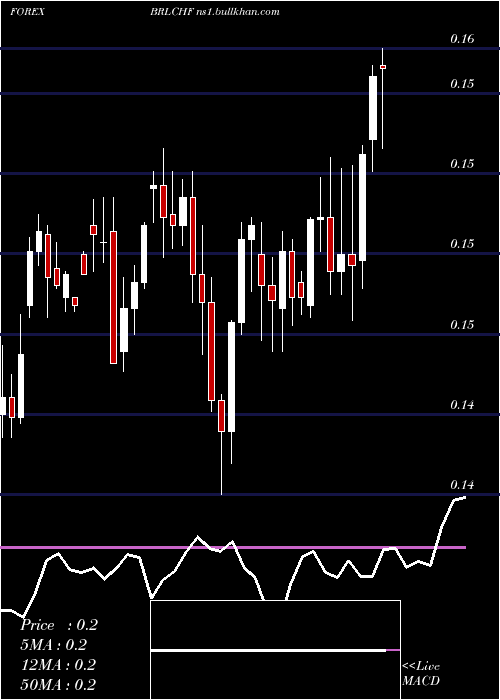Click the '12MA : 0.2' readout
Viewport: 500px width, 700px height.
click(58, 665)
